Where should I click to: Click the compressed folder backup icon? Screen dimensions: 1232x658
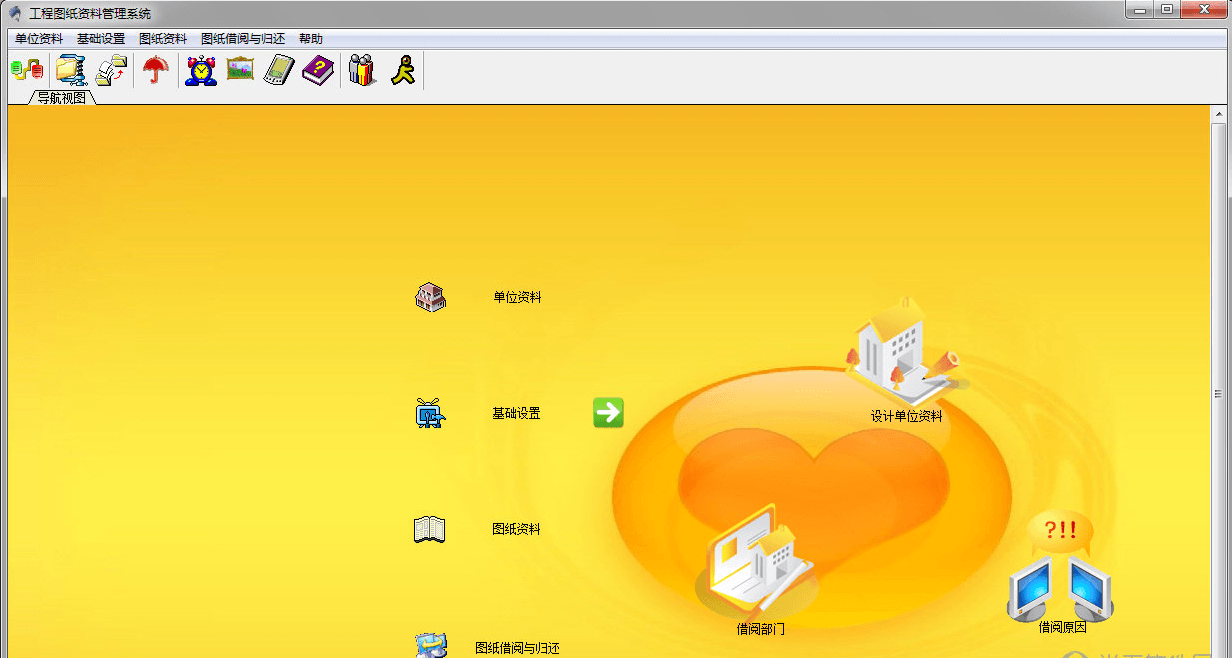[71, 70]
